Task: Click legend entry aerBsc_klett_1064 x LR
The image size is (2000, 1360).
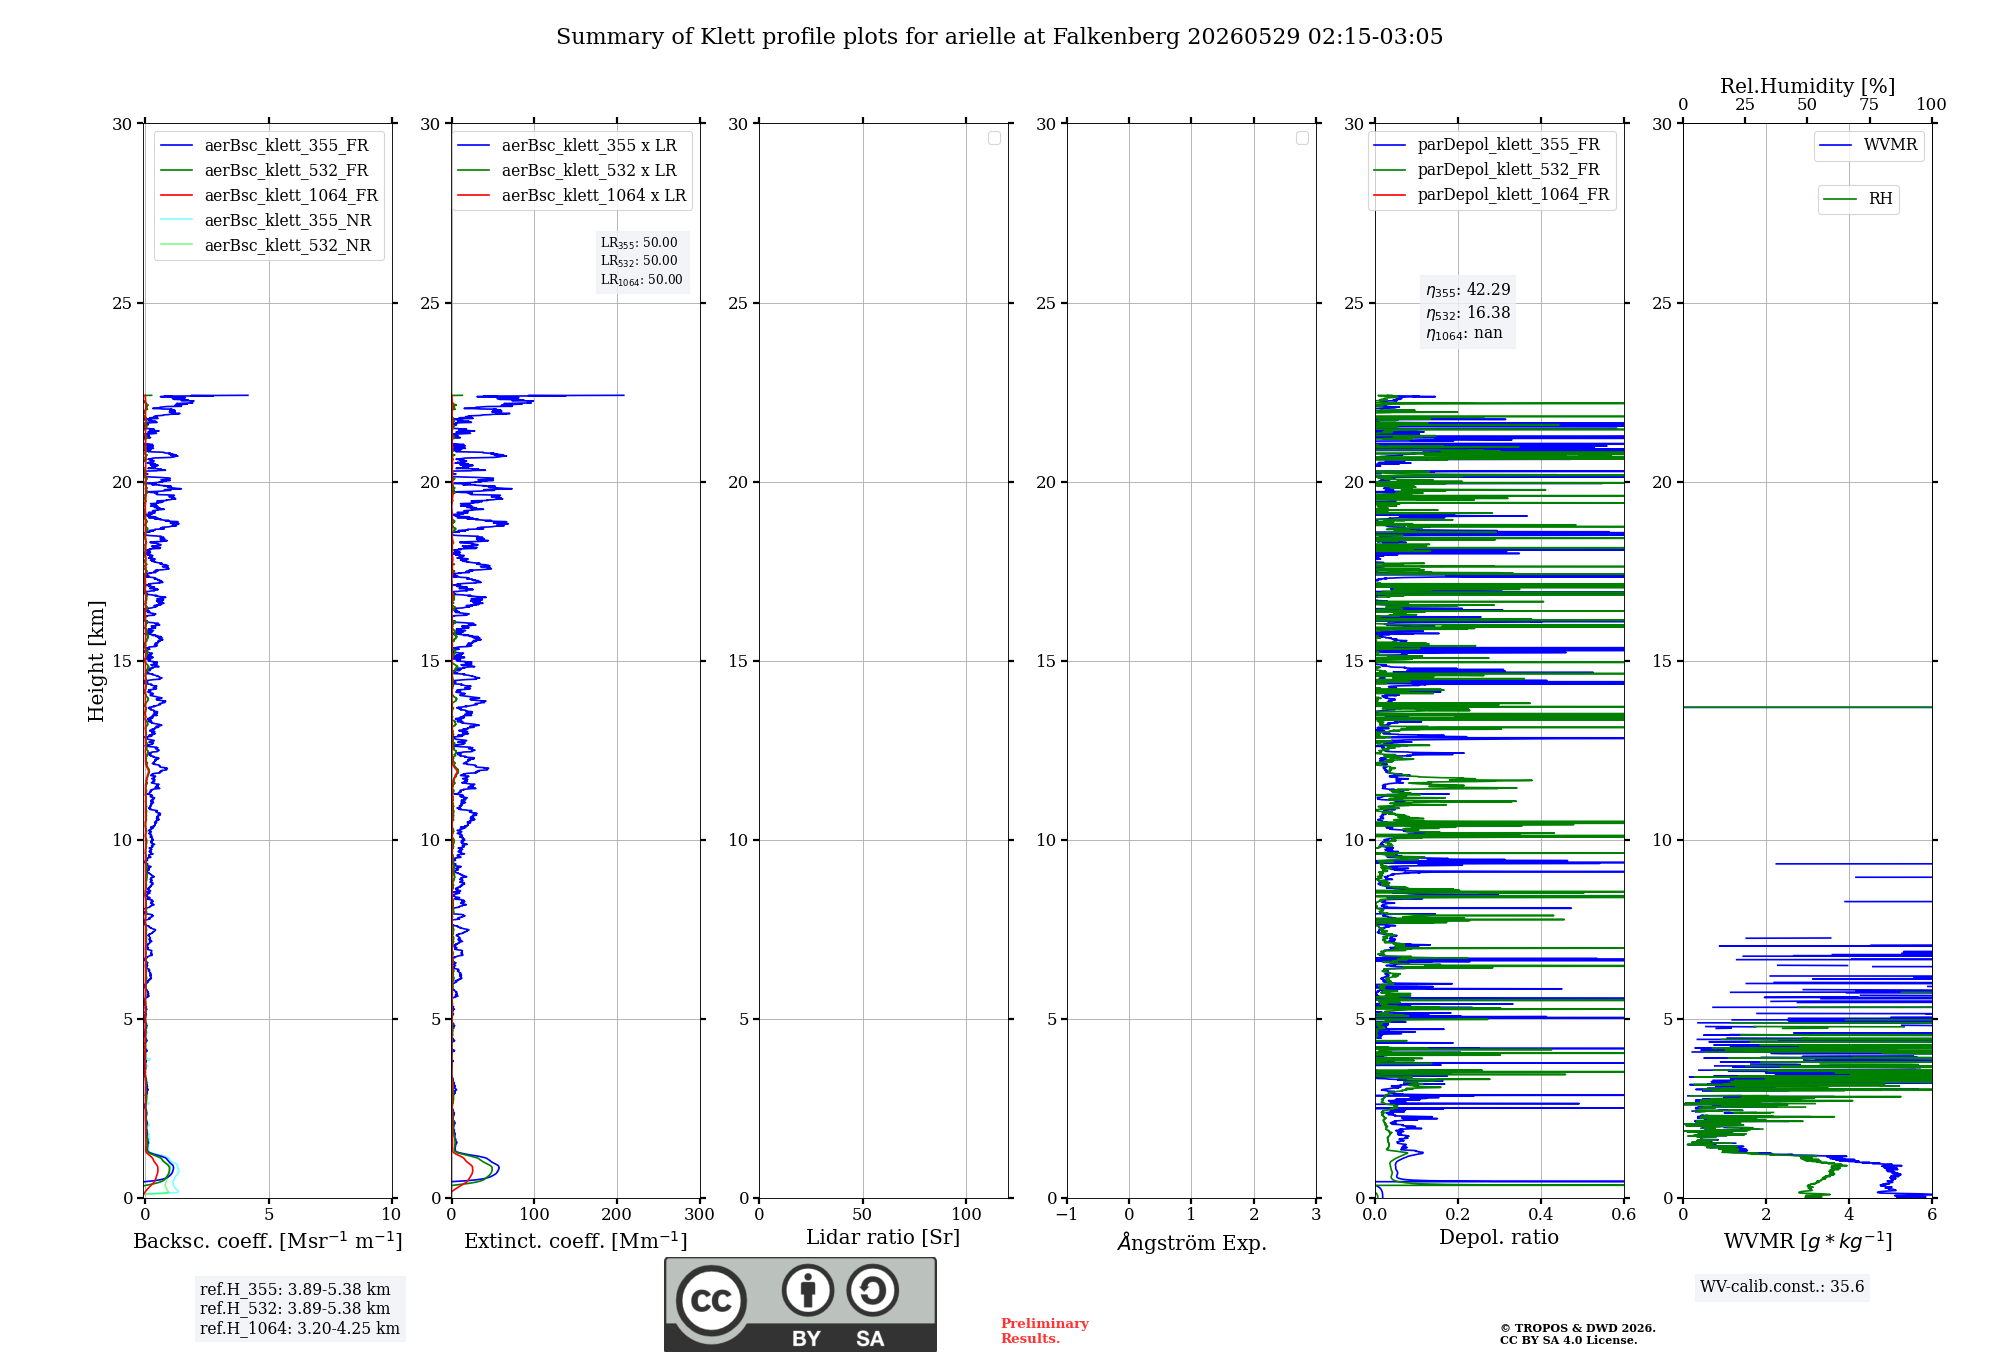Action: pyautogui.click(x=571, y=196)
